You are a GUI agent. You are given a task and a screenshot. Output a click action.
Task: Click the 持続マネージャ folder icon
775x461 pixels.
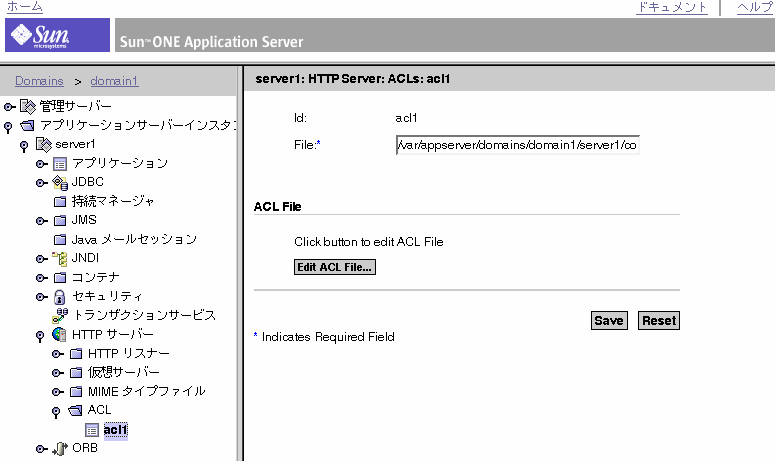point(60,202)
